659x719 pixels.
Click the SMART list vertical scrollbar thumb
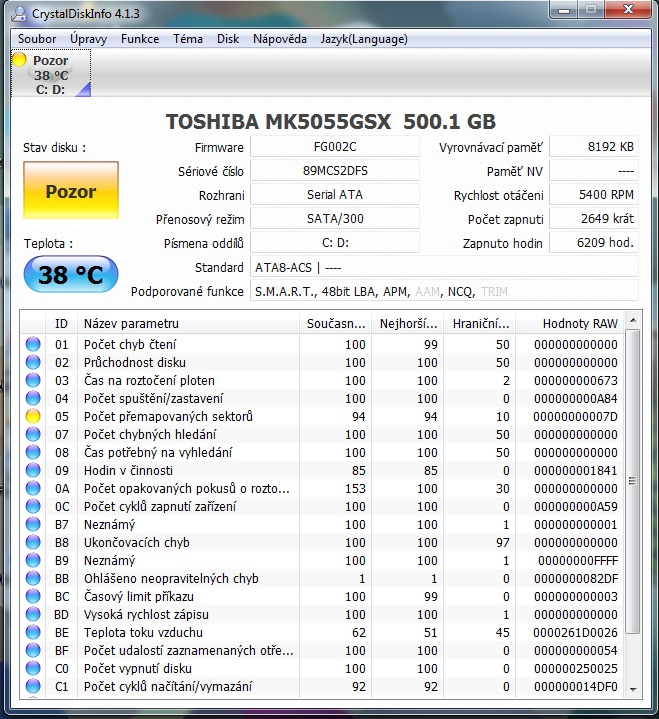[x=633, y=481]
